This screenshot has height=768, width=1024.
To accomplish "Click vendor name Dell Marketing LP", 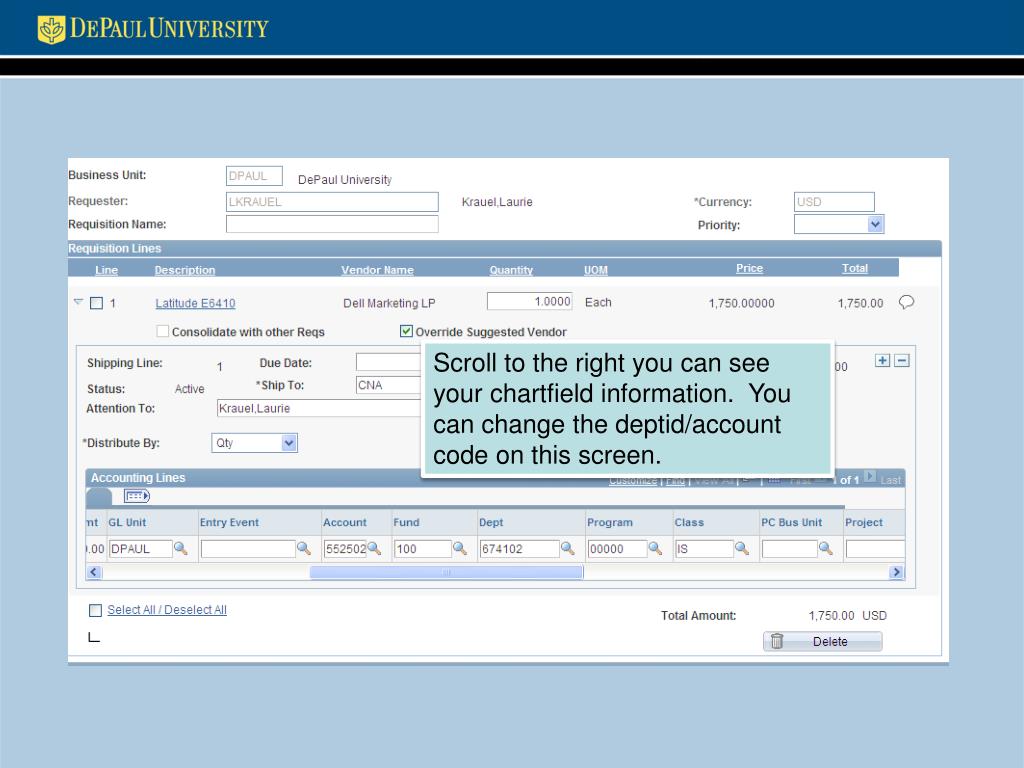I will (389, 303).
